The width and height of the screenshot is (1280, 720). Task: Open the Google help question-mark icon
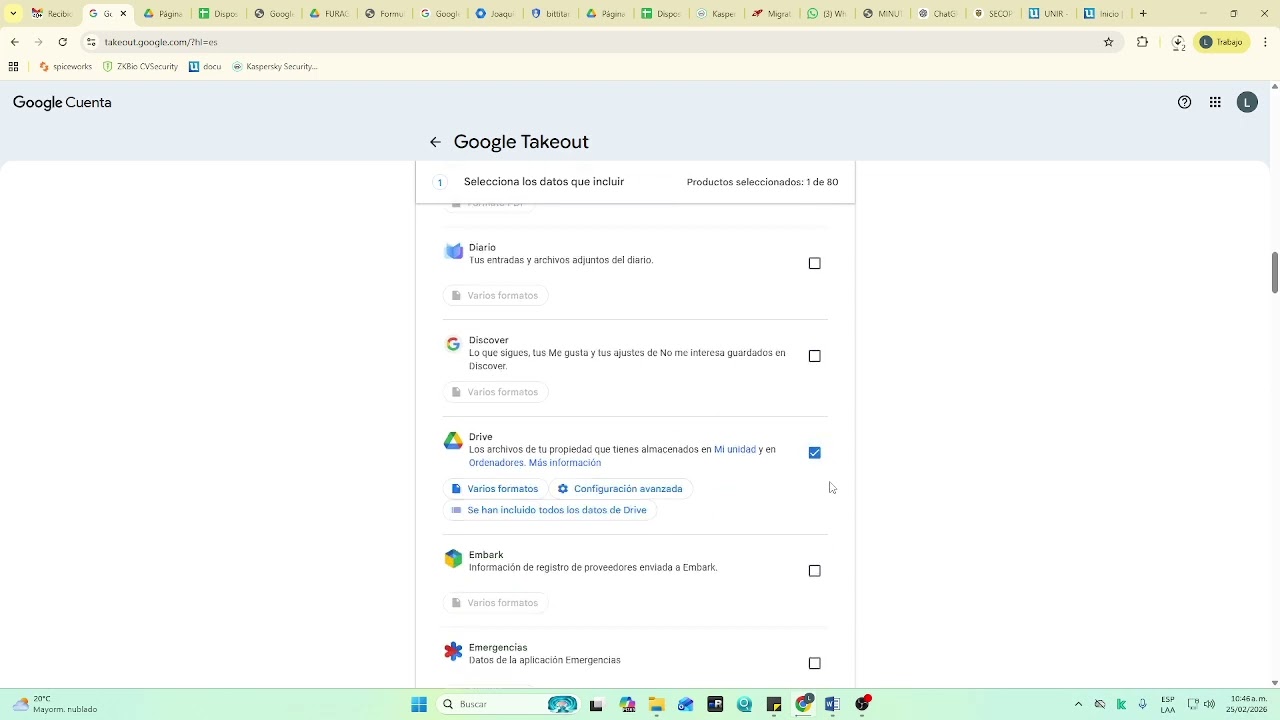tap(1184, 102)
